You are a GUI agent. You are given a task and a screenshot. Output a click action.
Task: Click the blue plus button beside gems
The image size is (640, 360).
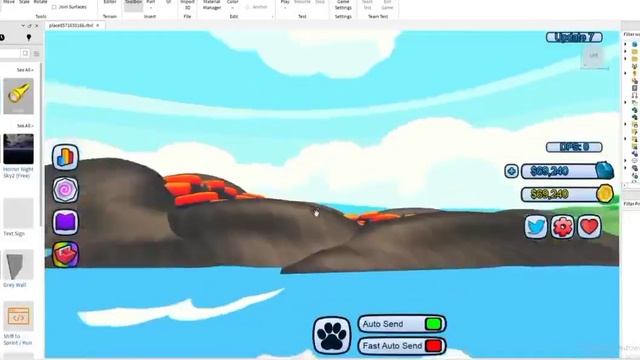coord(511,171)
